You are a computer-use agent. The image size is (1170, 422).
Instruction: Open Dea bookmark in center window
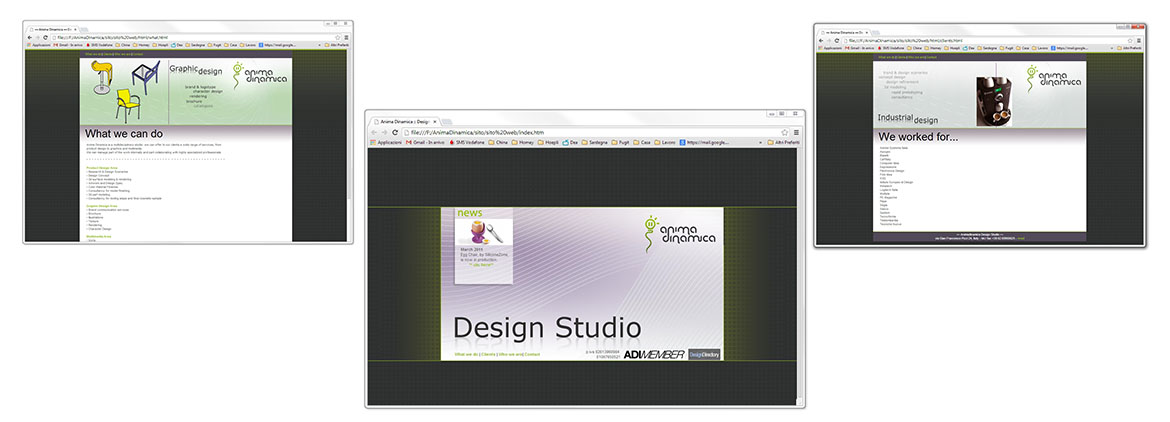(569, 142)
